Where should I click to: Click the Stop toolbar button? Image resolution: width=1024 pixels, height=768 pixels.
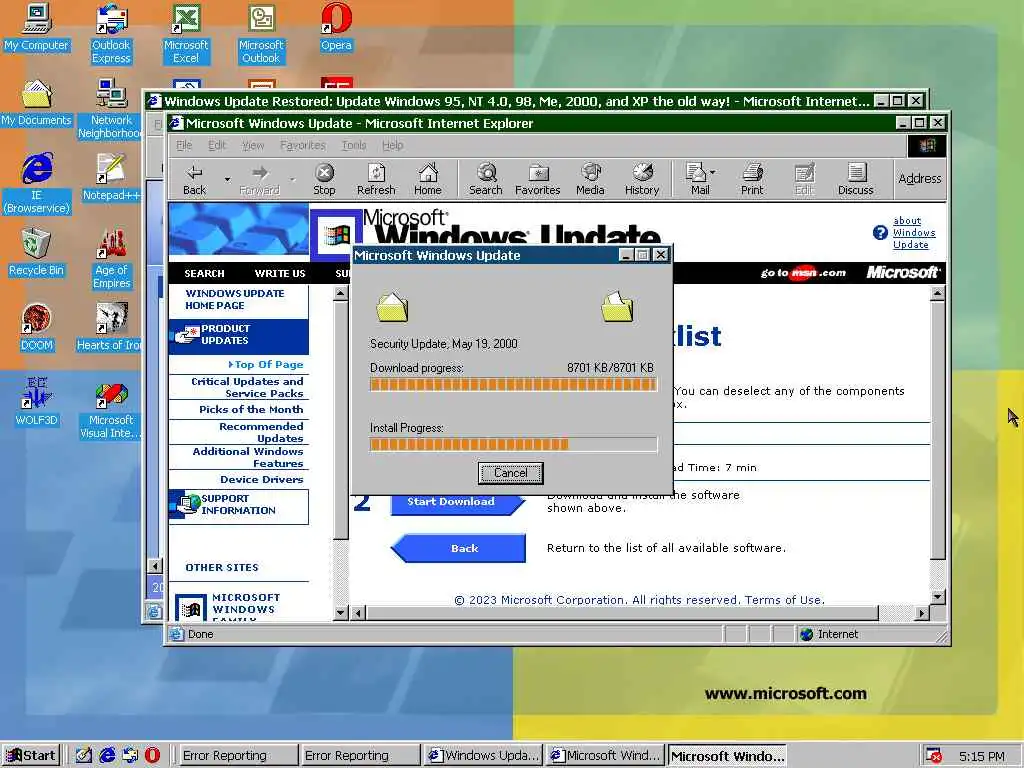(324, 180)
